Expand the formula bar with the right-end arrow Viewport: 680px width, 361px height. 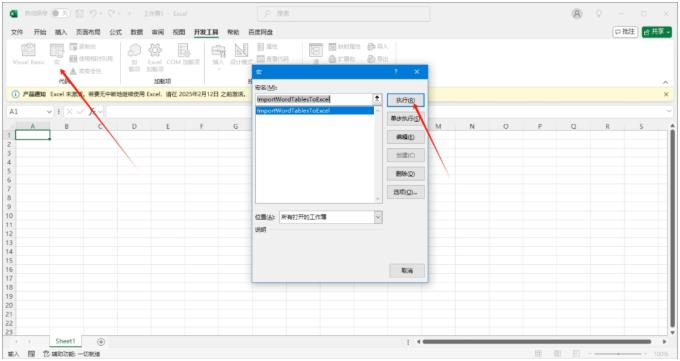click(x=668, y=112)
